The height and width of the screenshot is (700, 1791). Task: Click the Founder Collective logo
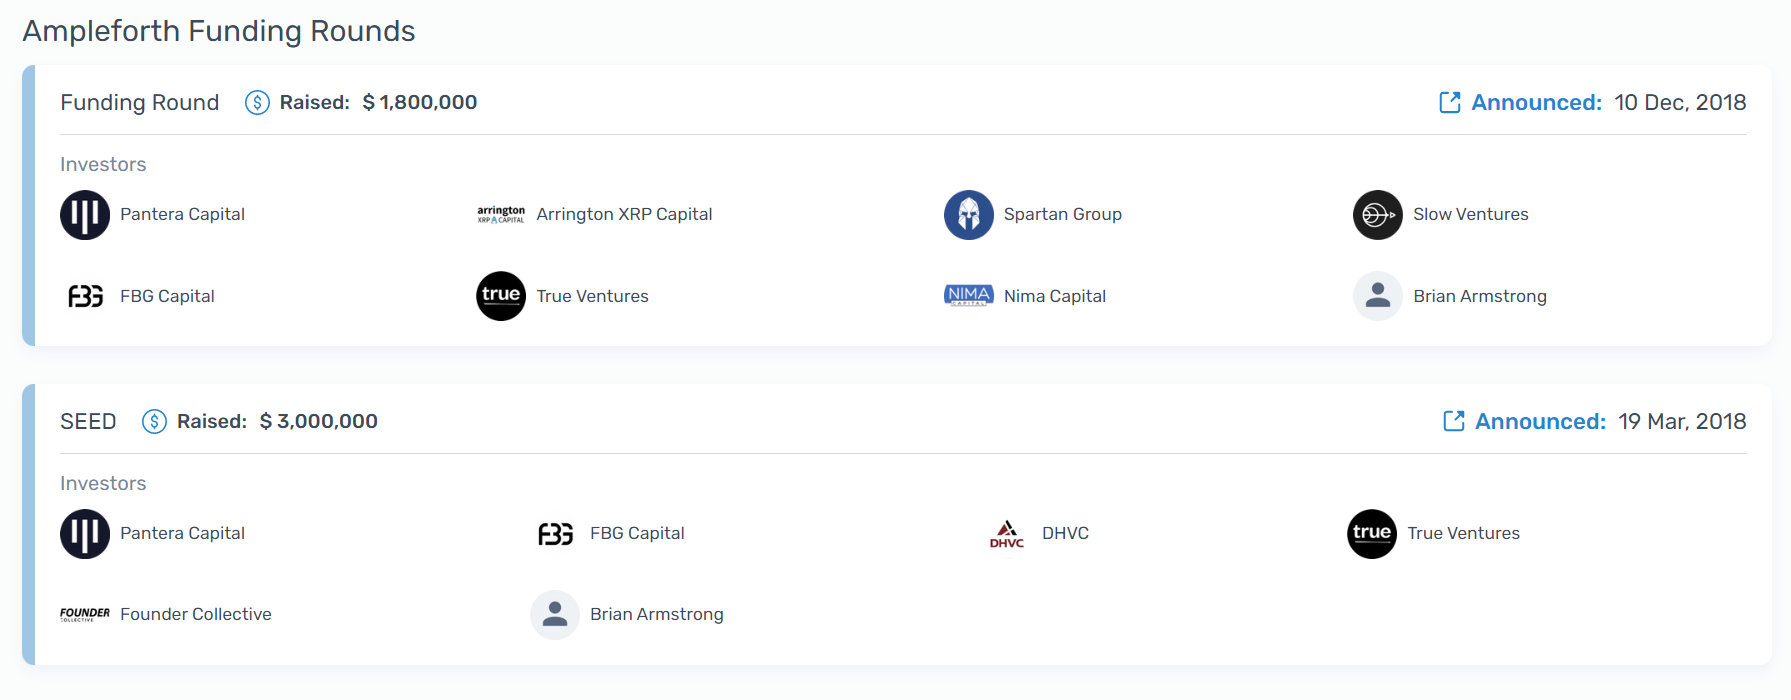click(x=85, y=614)
